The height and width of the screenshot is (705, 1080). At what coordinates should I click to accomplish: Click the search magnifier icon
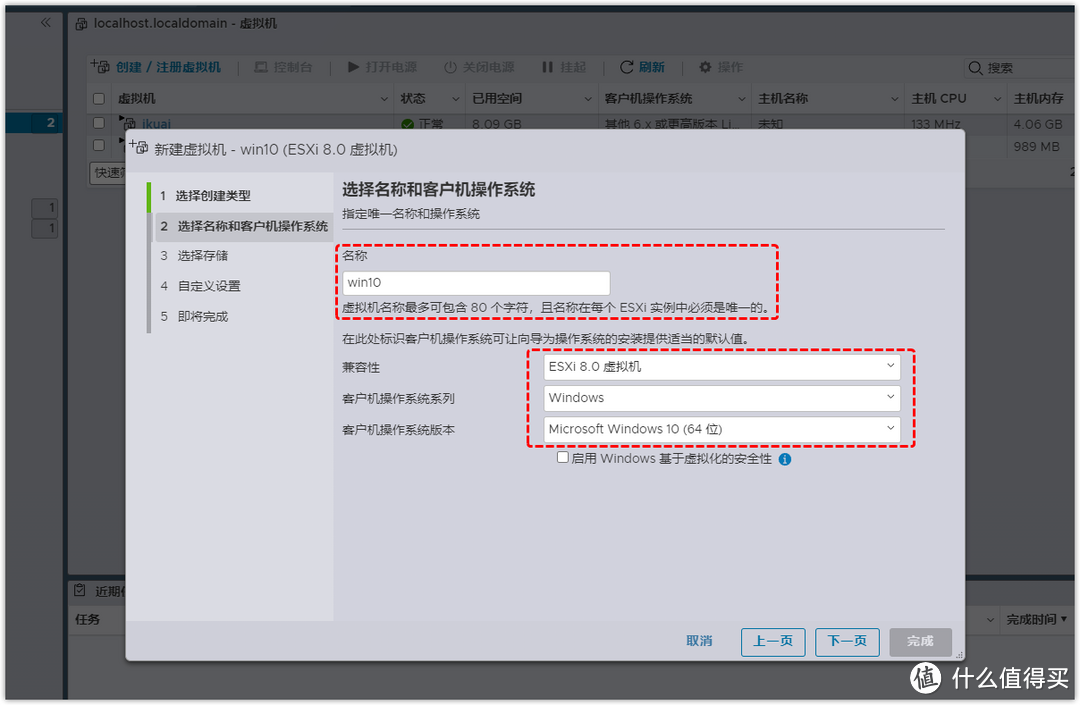coord(975,67)
